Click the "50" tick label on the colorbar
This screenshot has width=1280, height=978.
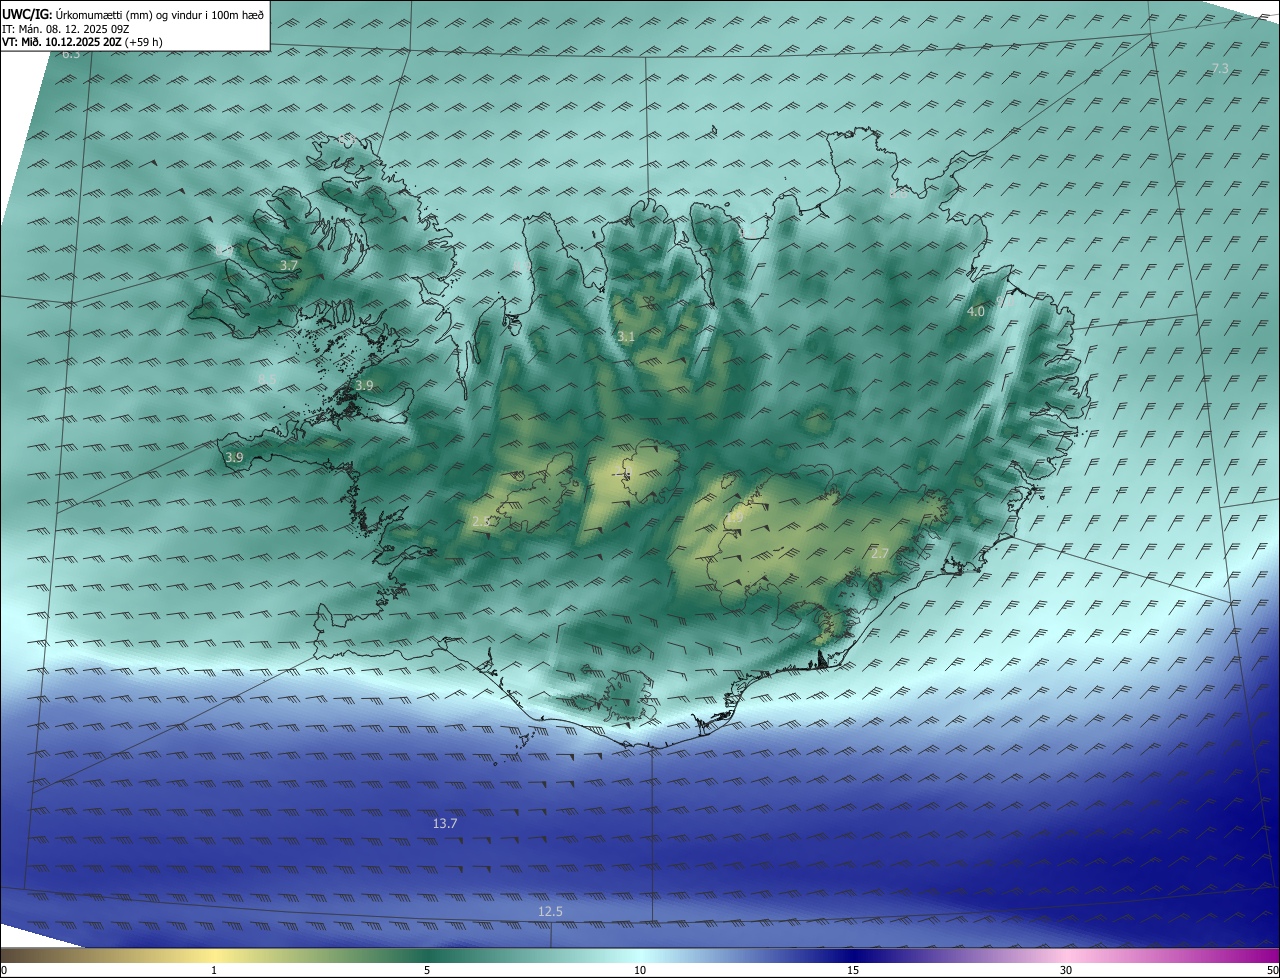[1272, 970]
